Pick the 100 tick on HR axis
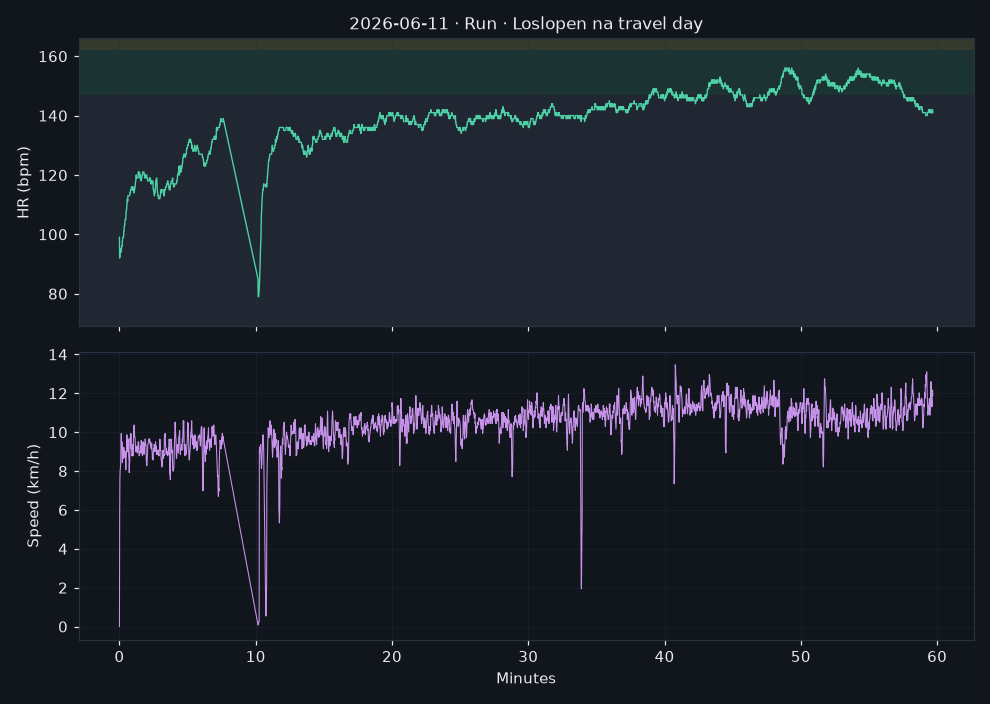The height and width of the screenshot is (704, 990). coord(53,235)
